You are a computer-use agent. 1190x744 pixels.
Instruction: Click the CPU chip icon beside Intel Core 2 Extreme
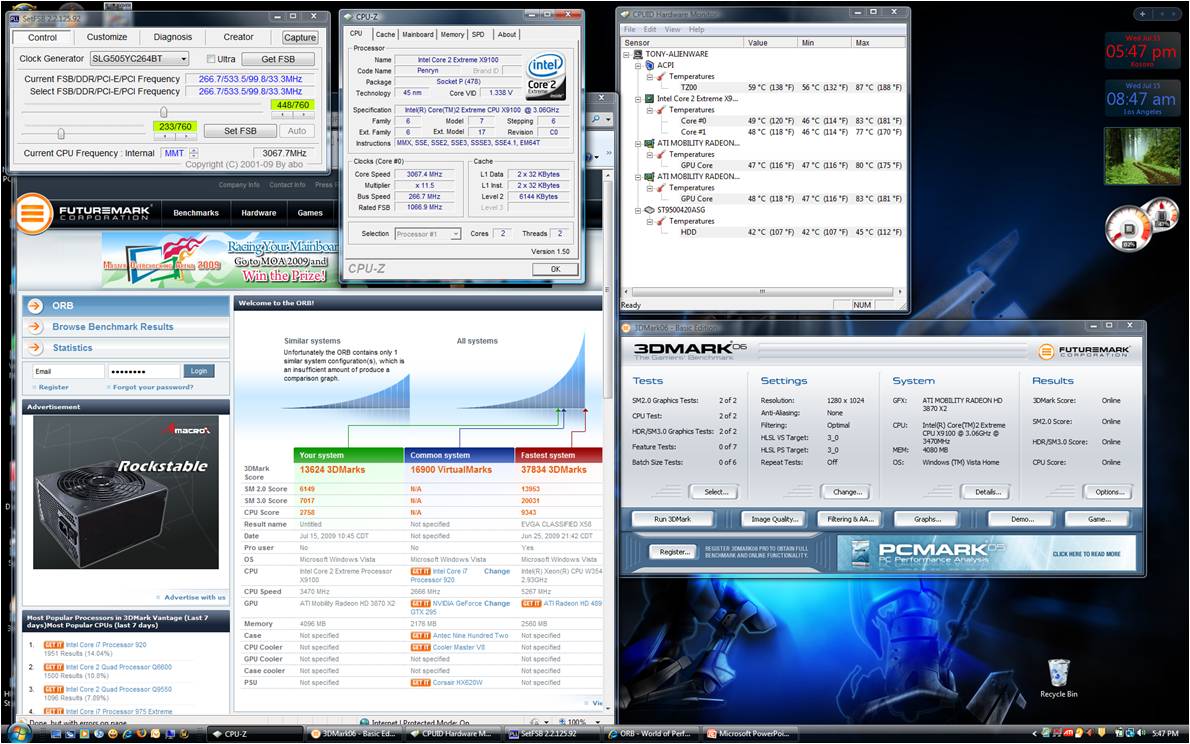(650, 99)
